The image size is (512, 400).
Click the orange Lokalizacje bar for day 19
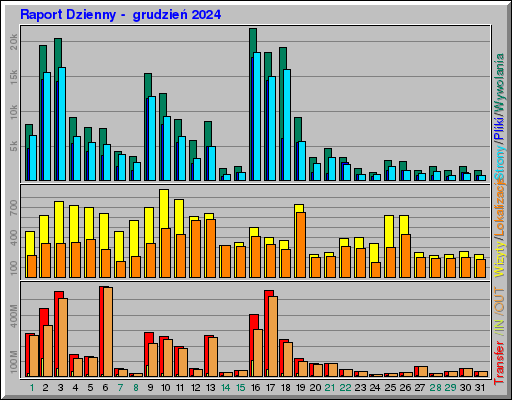pyautogui.click(x=301, y=245)
